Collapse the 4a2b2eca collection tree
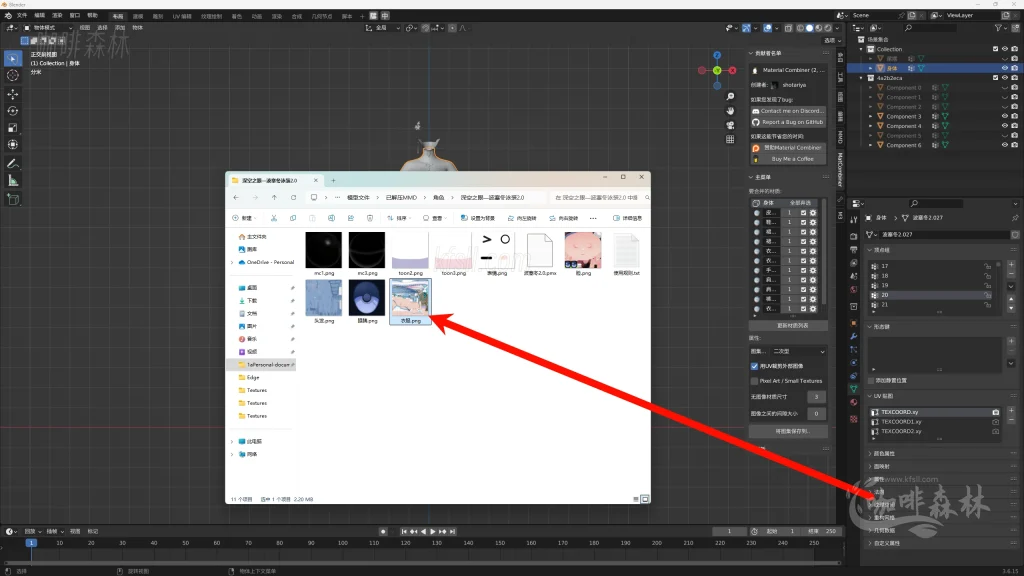 861,78
